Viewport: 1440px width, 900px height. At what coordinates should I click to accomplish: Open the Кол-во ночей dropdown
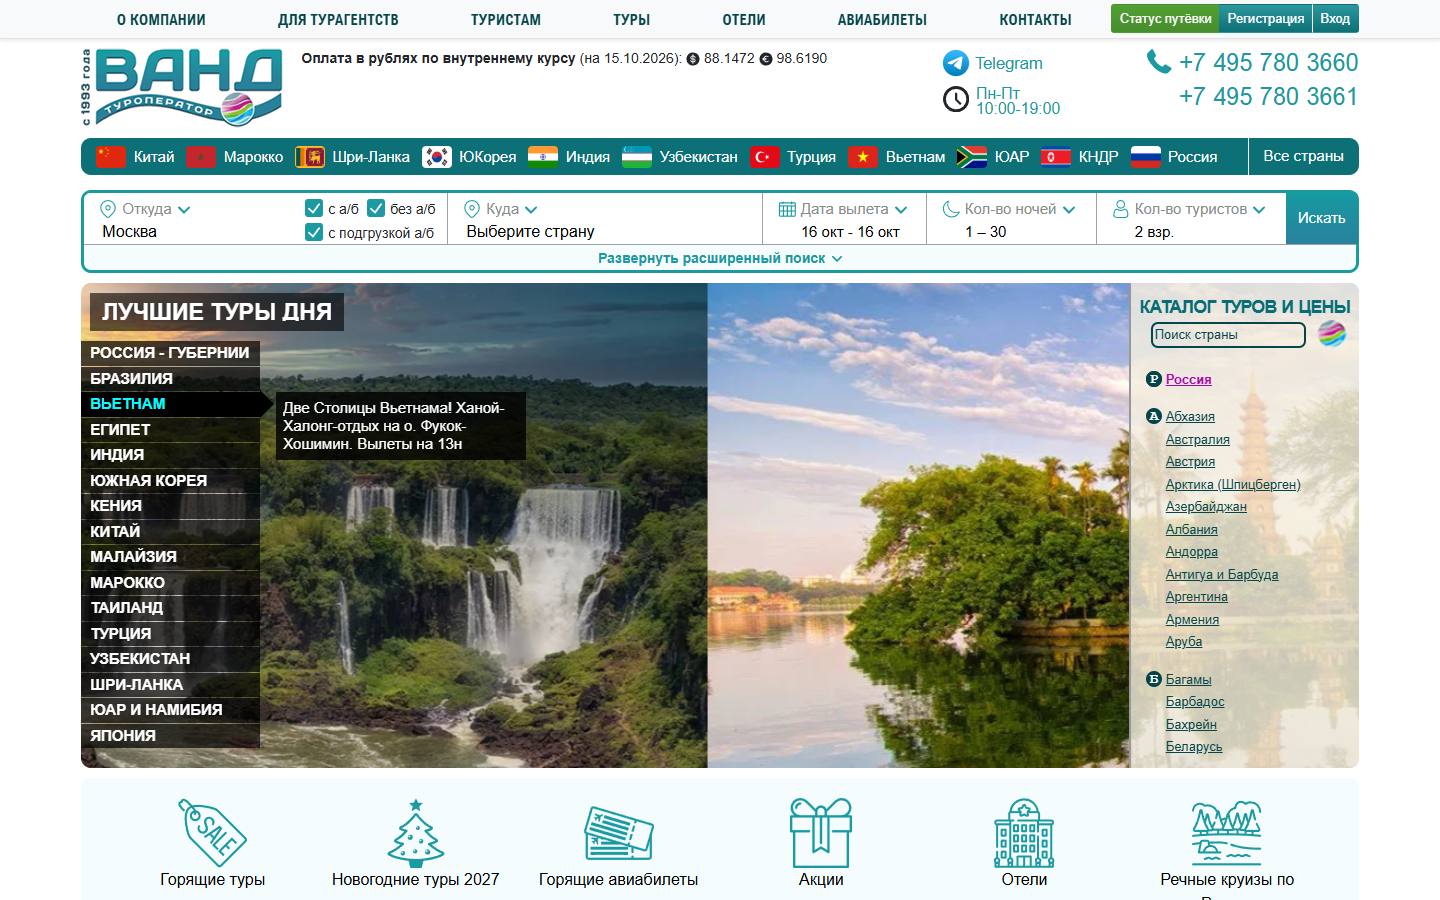pyautogui.click(x=1009, y=209)
